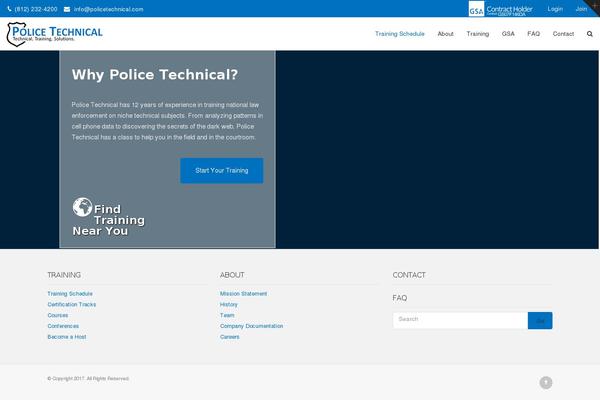Open Certification Tracks footer link
600x400 pixels.
click(x=72, y=304)
